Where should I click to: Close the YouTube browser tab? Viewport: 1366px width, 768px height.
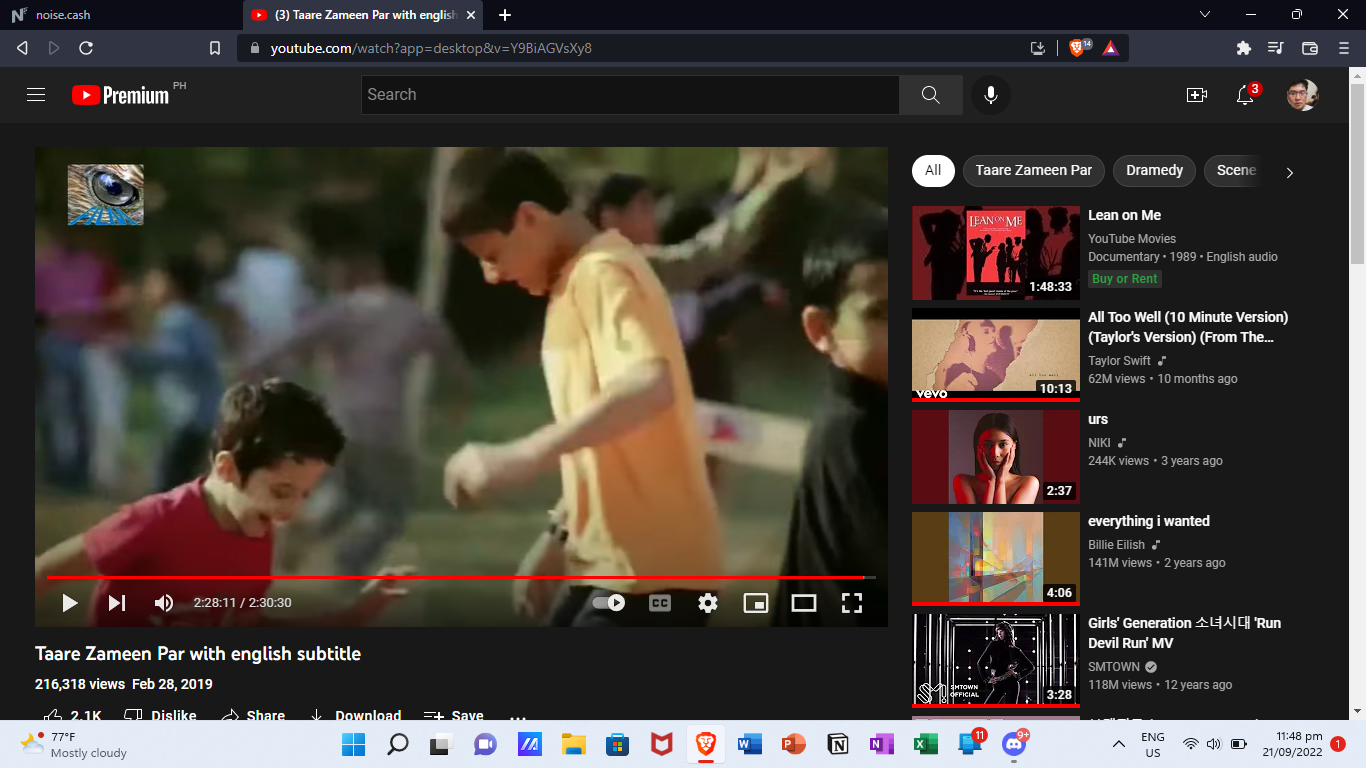[472, 15]
